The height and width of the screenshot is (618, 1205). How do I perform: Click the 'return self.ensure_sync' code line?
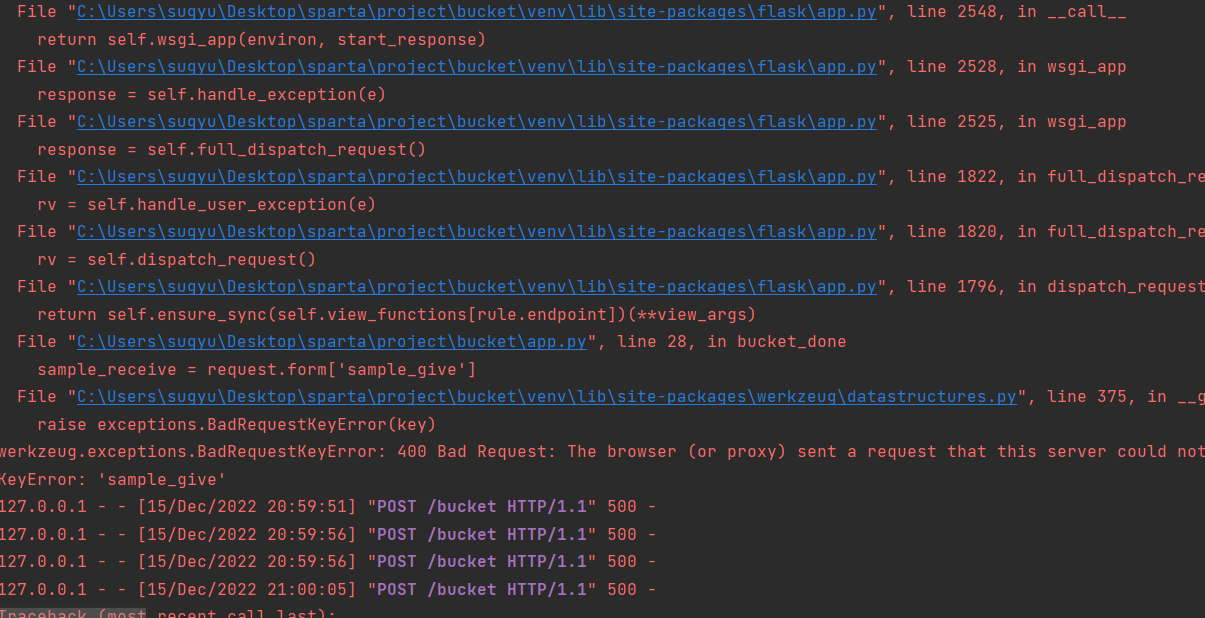click(x=396, y=315)
